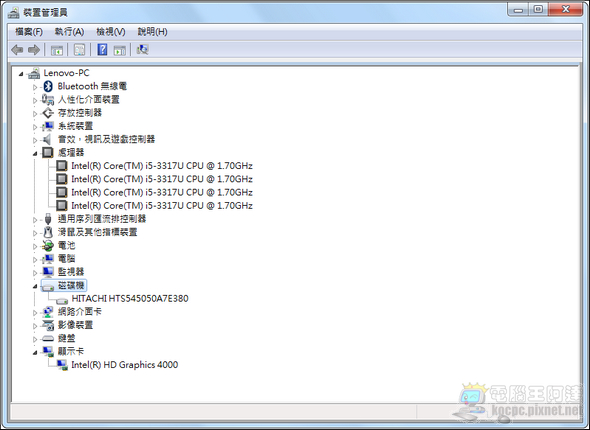Click the 電池 battery category icon

(x=48, y=246)
